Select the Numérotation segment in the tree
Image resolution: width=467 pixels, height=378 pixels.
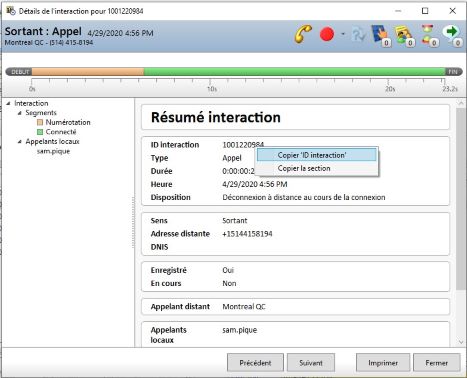coord(68,122)
